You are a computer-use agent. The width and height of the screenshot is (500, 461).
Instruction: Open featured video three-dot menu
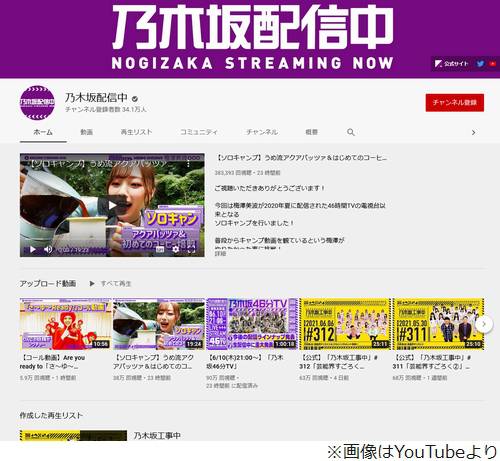click(x=188, y=164)
